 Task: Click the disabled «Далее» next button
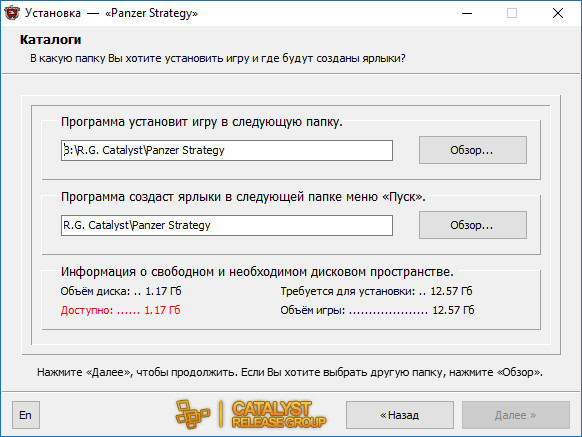tap(516, 415)
